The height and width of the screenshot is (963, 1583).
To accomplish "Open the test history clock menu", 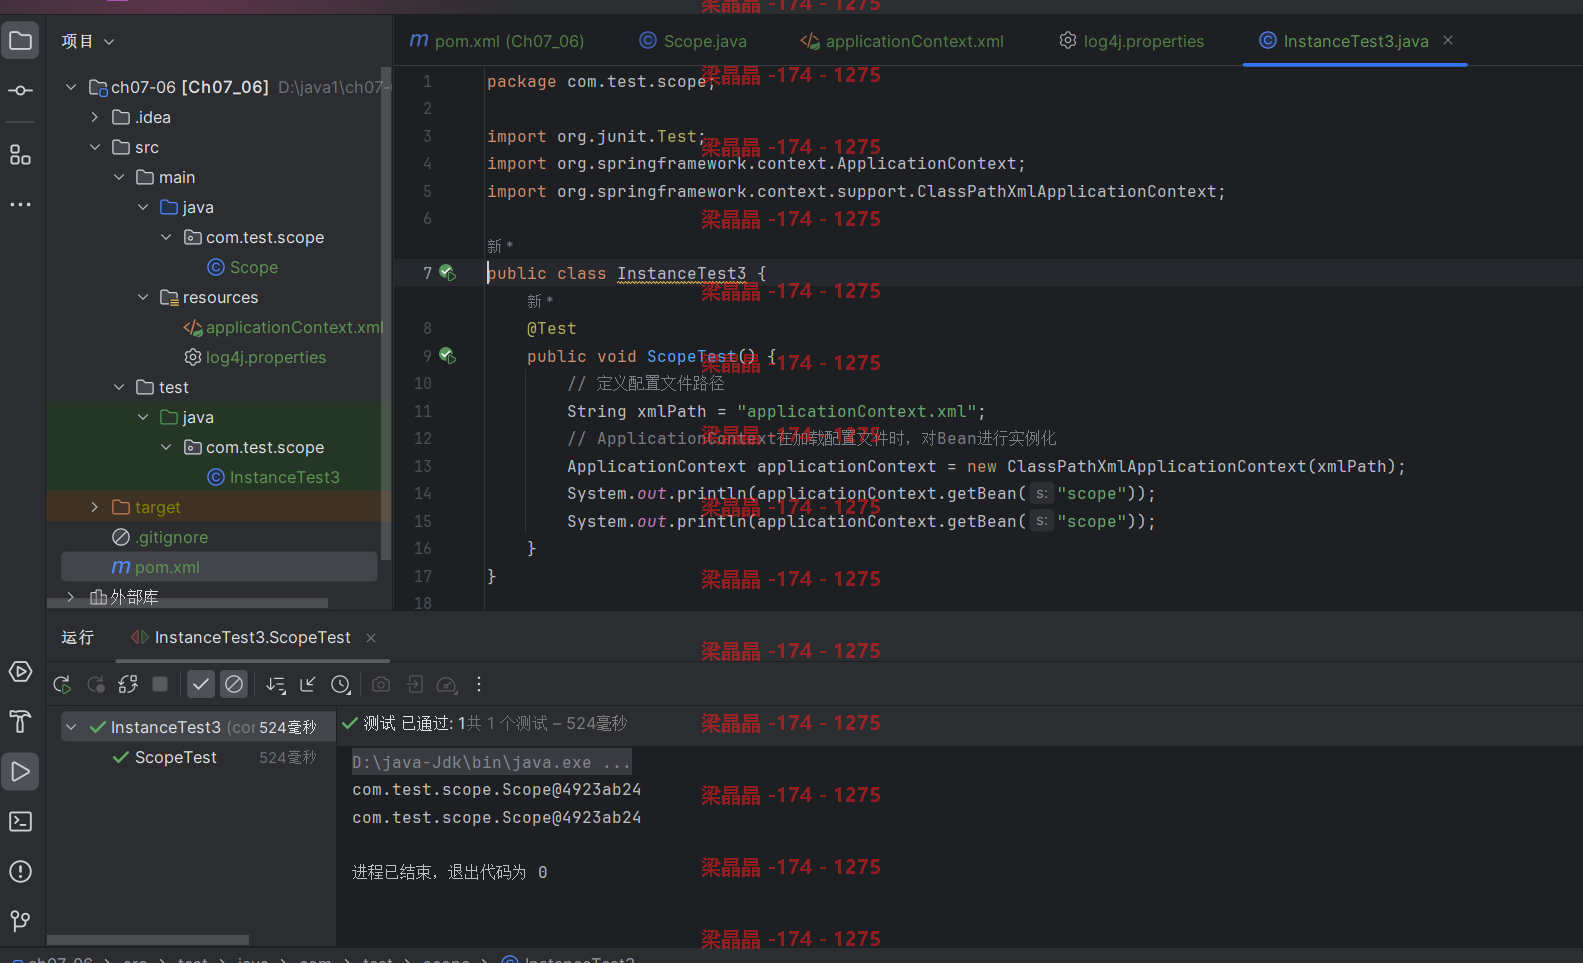I will click(x=342, y=685).
